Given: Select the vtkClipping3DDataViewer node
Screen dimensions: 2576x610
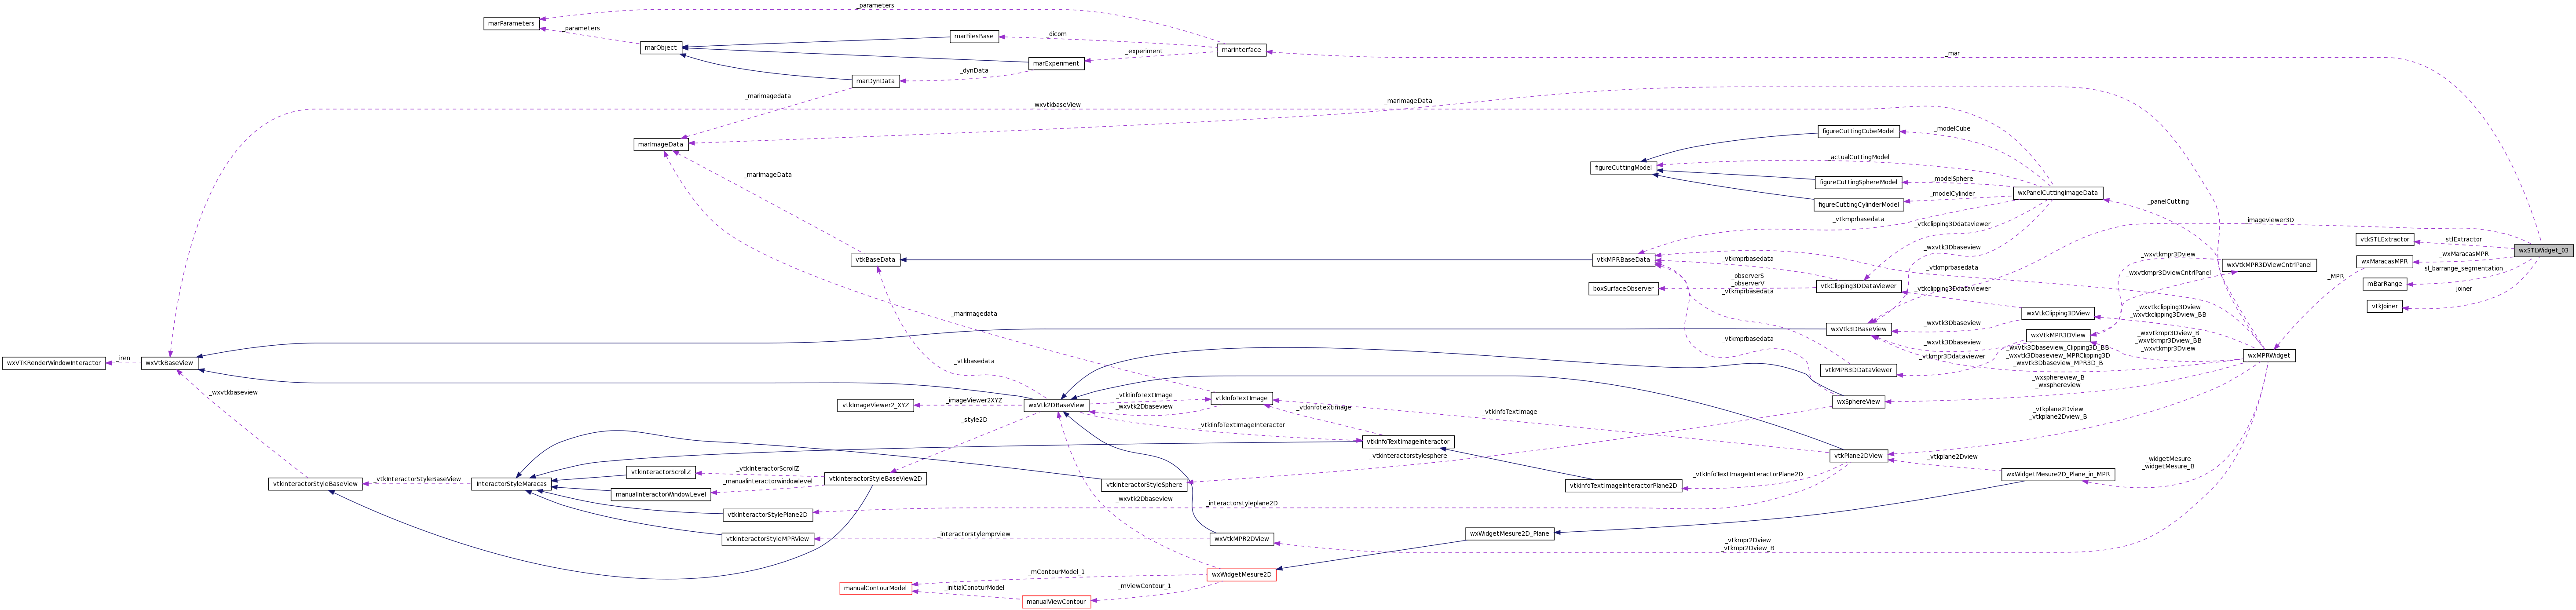Looking at the screenshot, I should [x=1858, y=286].
